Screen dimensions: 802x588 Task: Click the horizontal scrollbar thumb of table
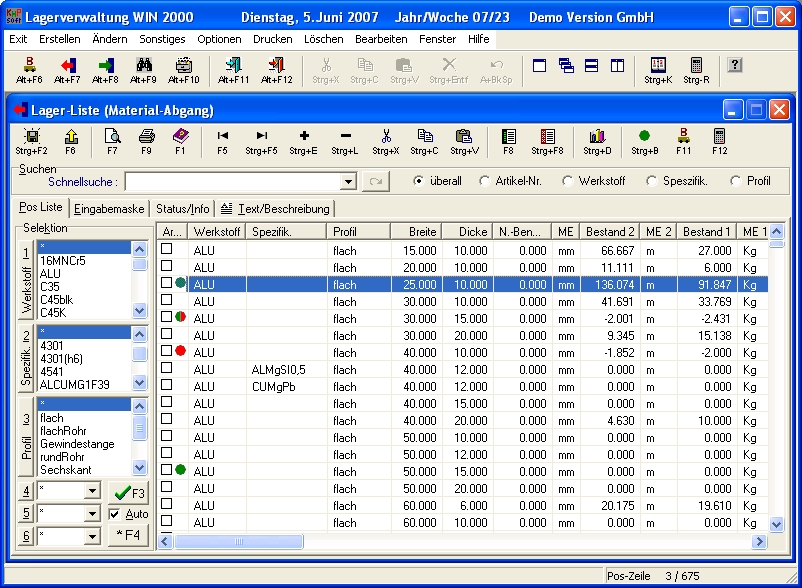238,541
